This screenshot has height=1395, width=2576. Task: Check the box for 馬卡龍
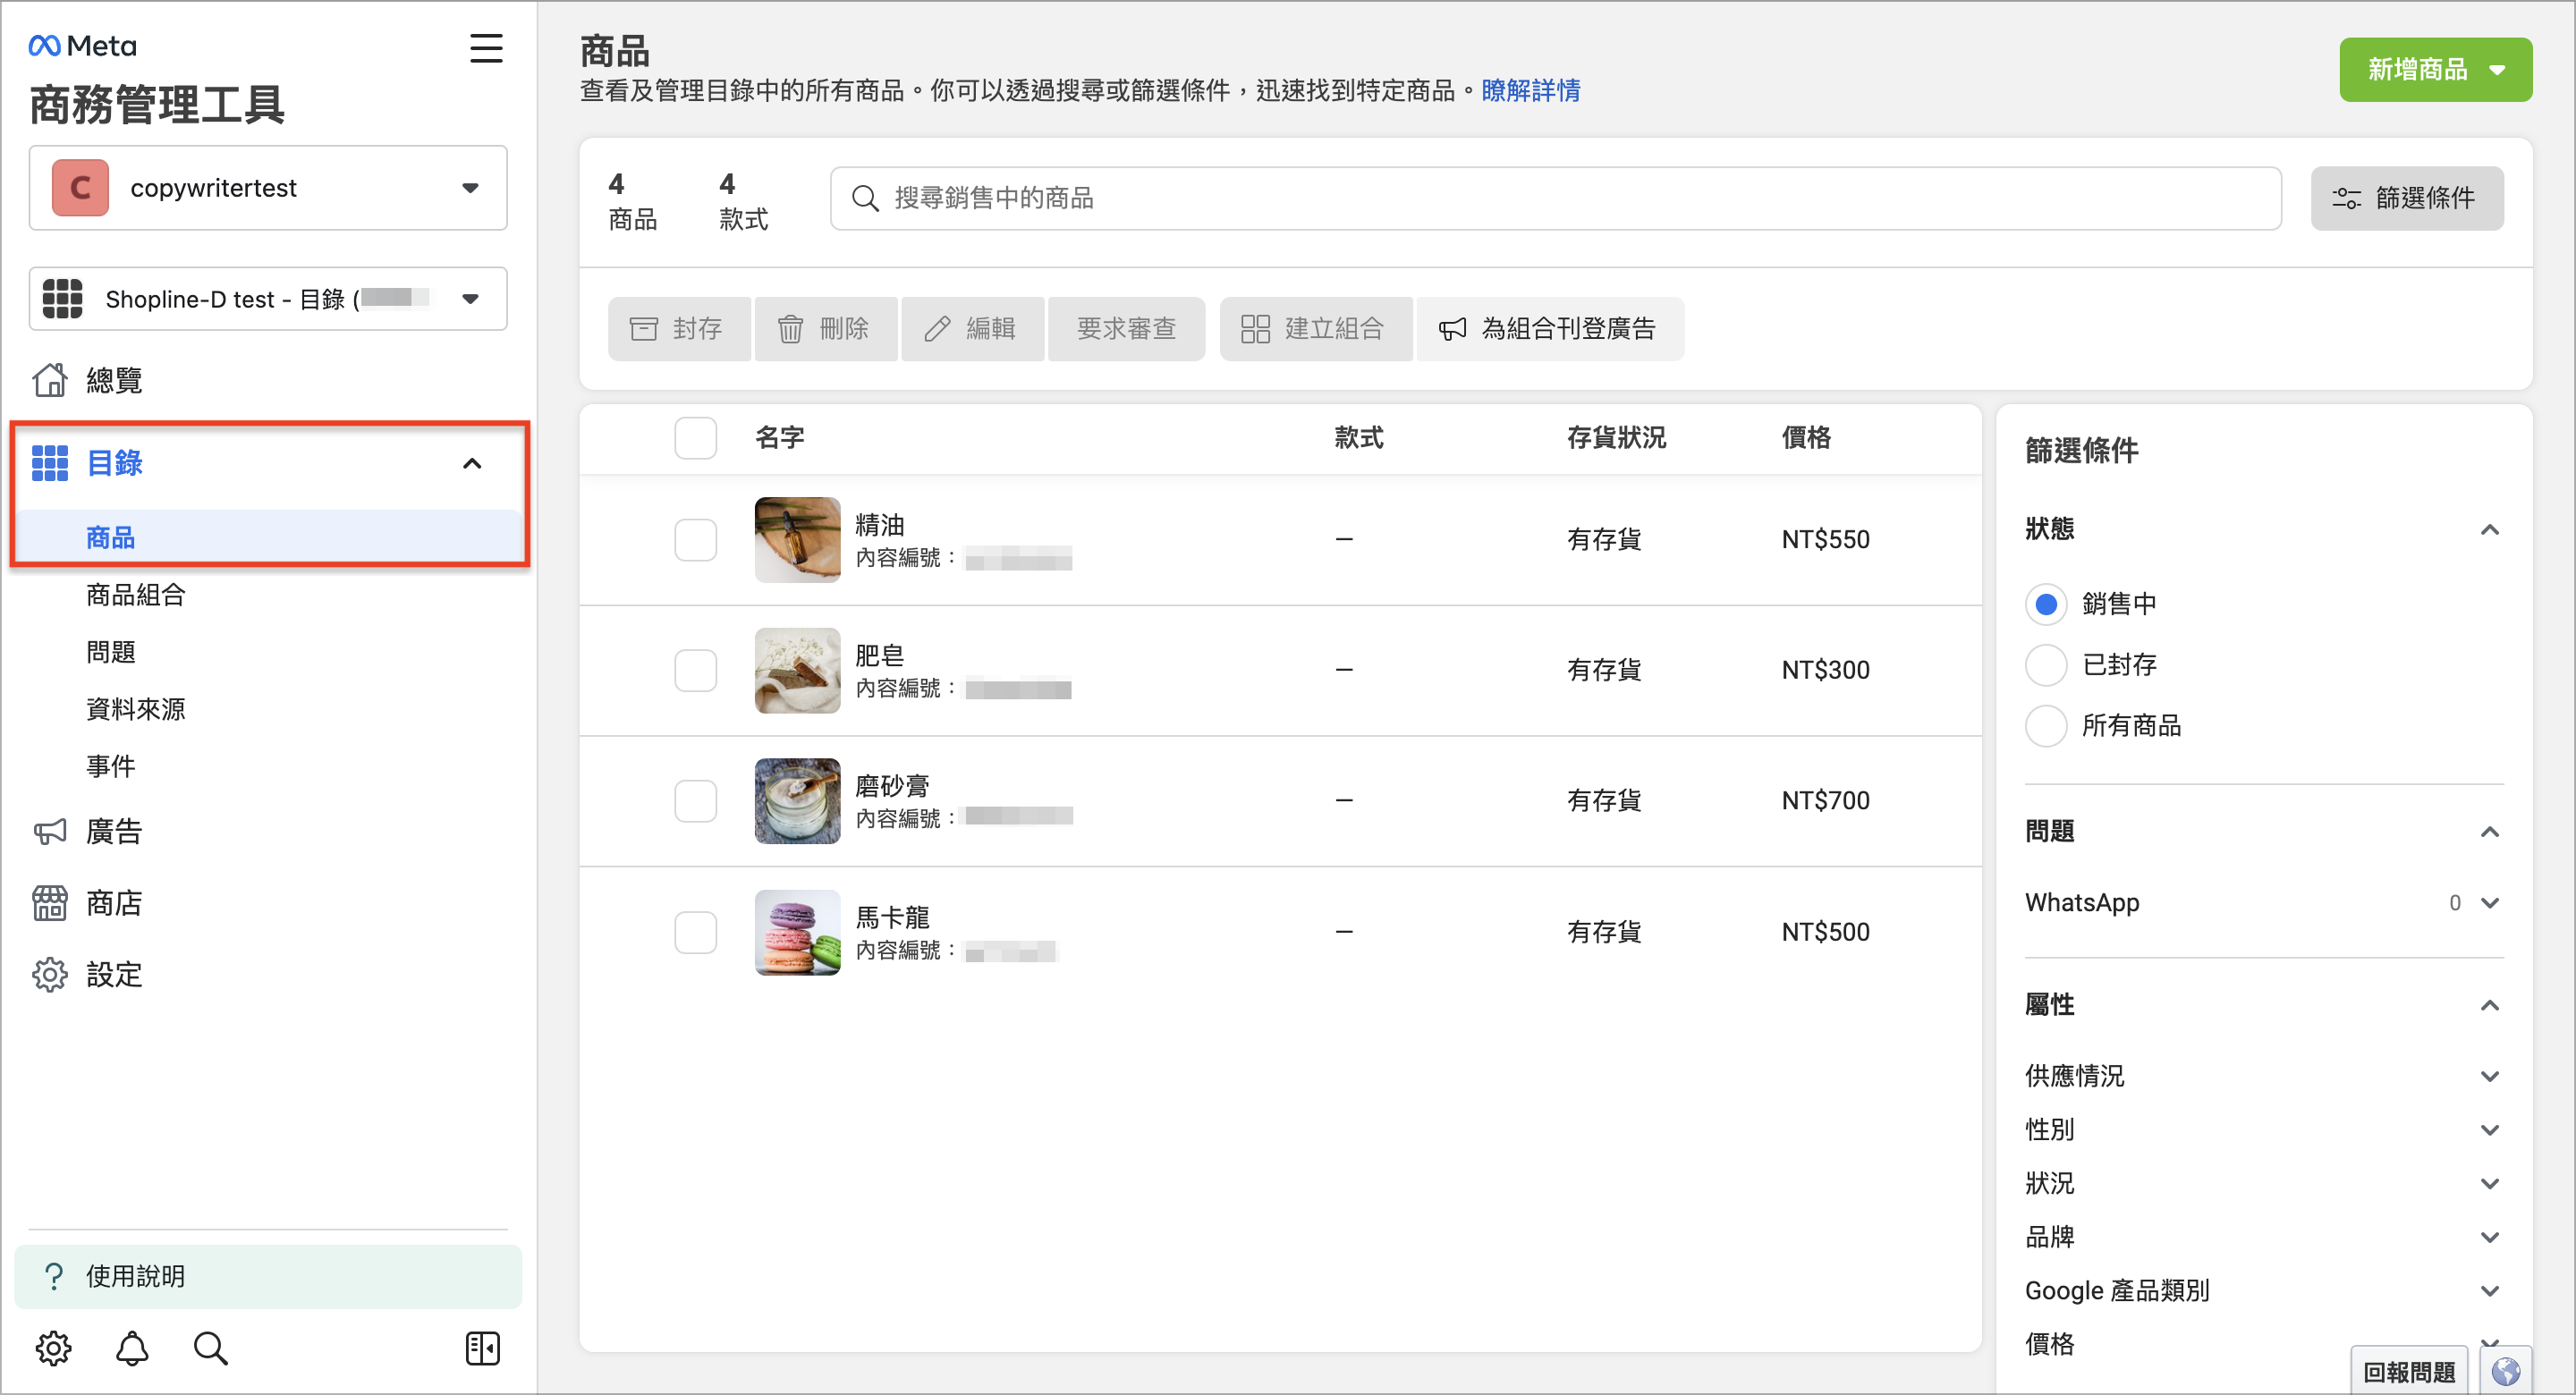pyautogui.click(x=696, y=932)
